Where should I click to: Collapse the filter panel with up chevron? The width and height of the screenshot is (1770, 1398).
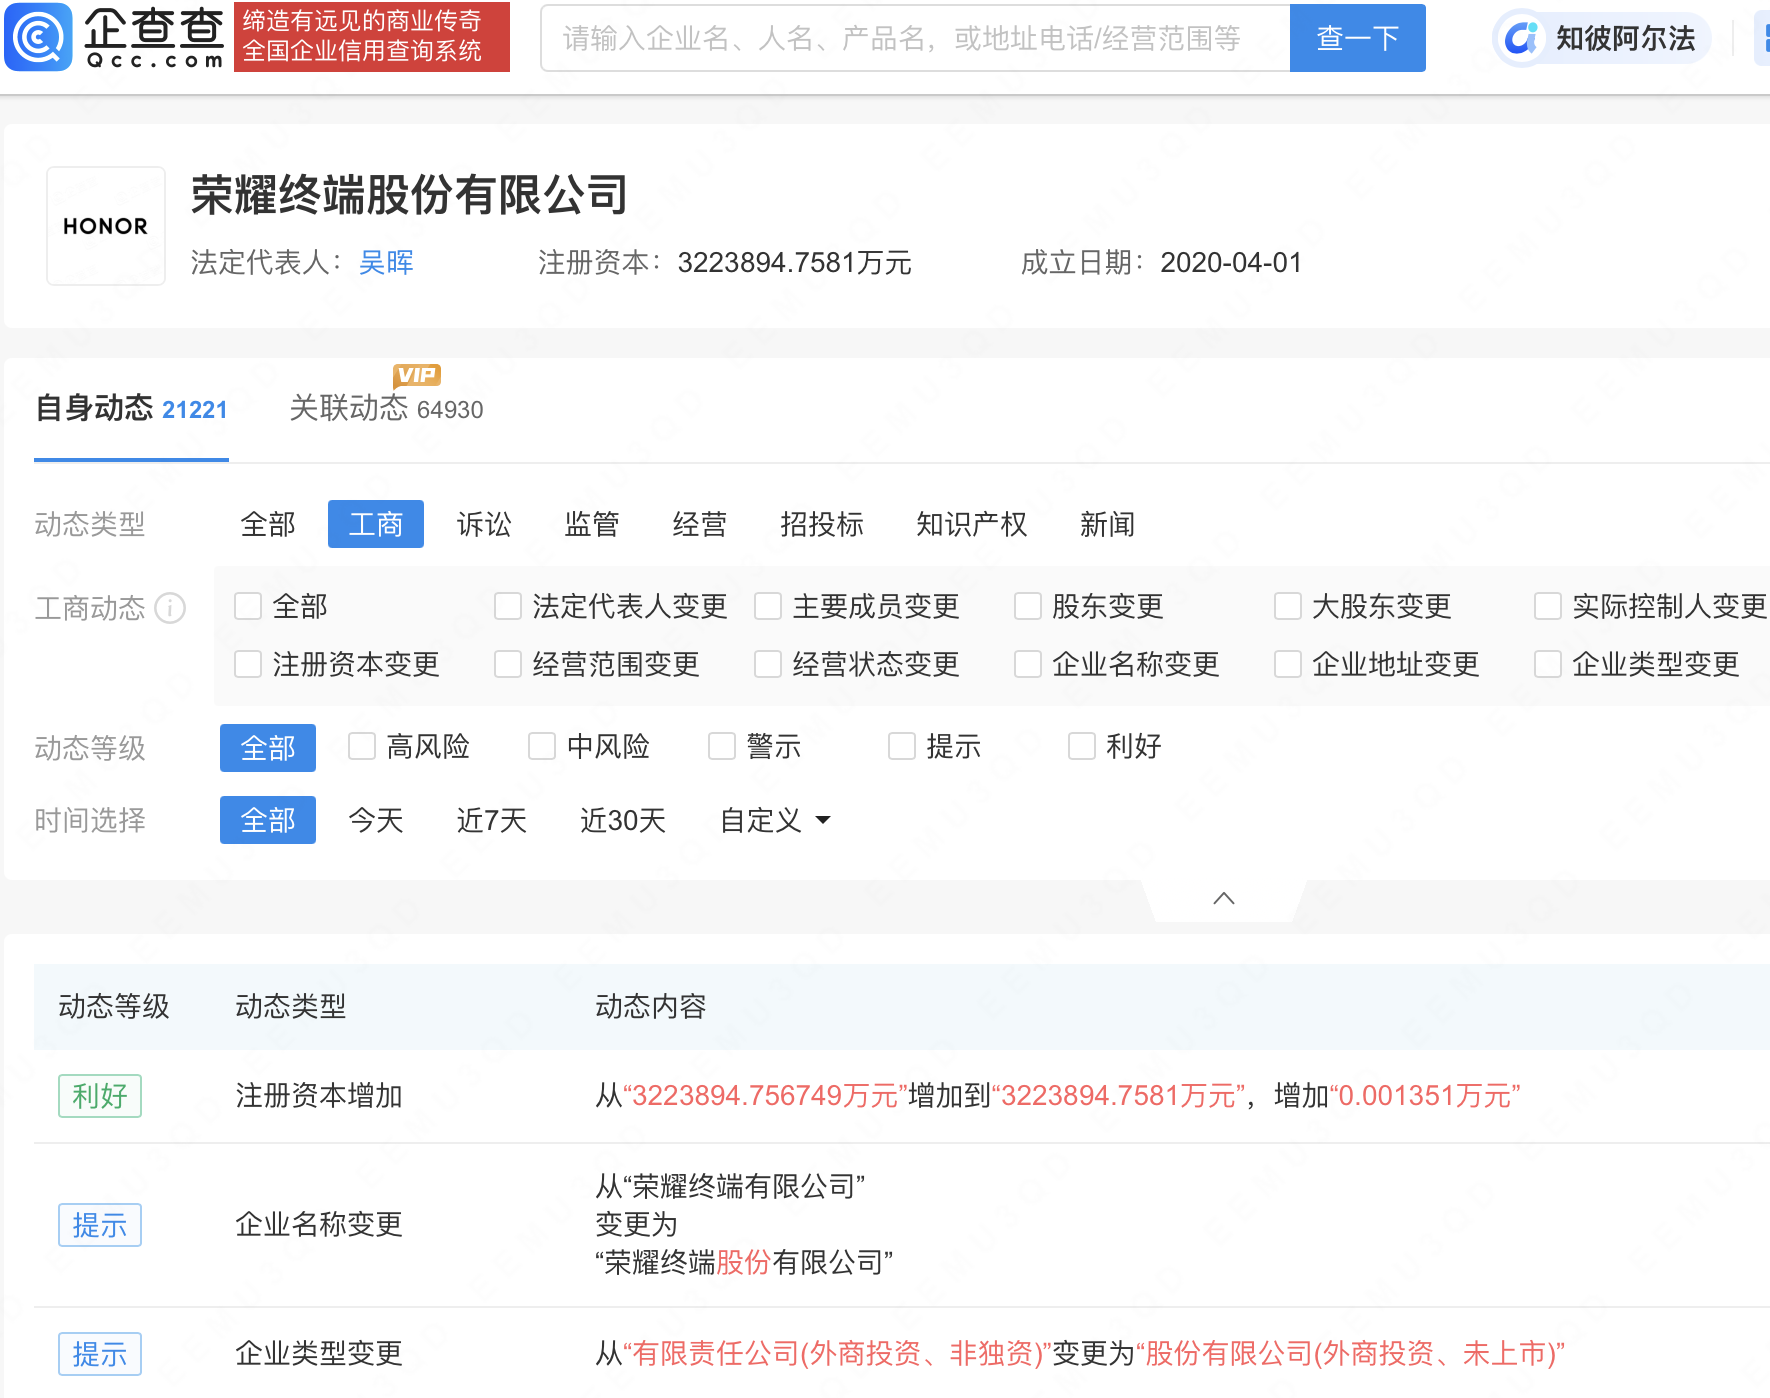(1224, 898)
